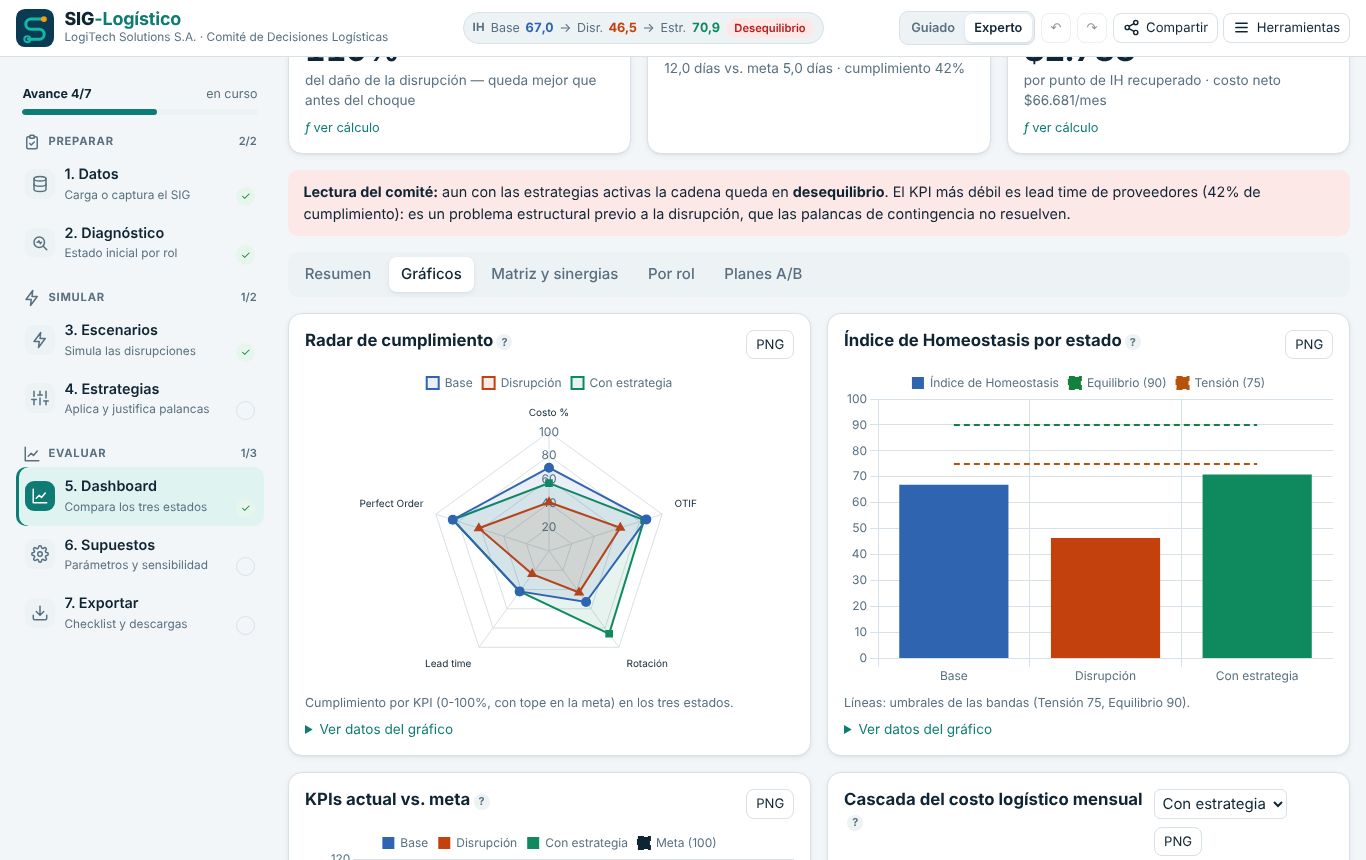
Task: Select the magnifier icon for step 2 Diagnóstico
Action: click(x=40, y=243)
